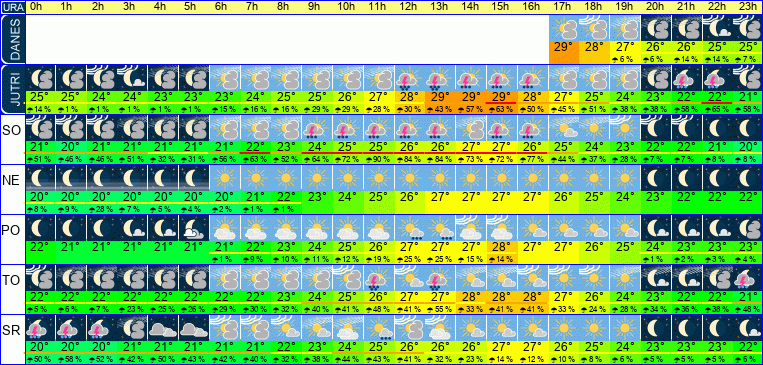Select the TO 13h thunderstorm icon
The height and width of the screenshot is (365, 763).
[440, 278]
